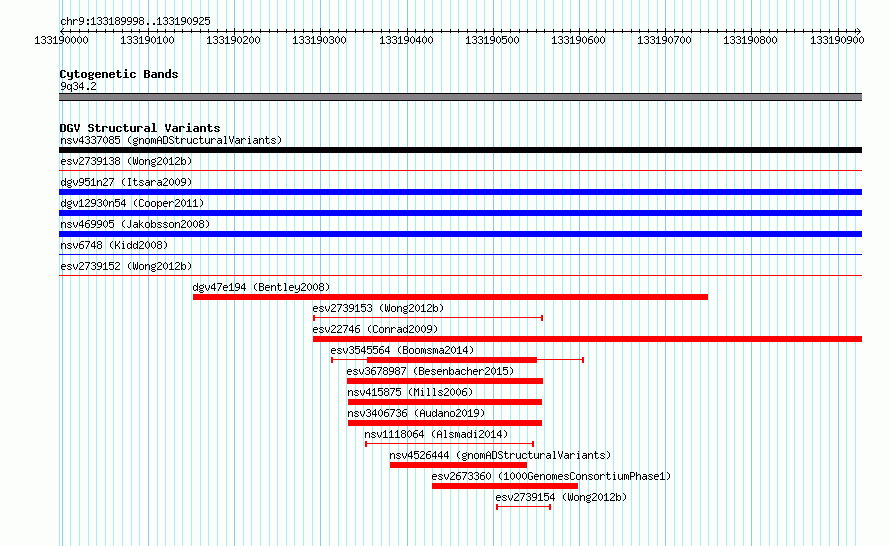Select the nsv1118064 (Alsmadi2014) label
The width and height of the screenshot is (890, 546).
pyautogui.click(x=436, y=434)
